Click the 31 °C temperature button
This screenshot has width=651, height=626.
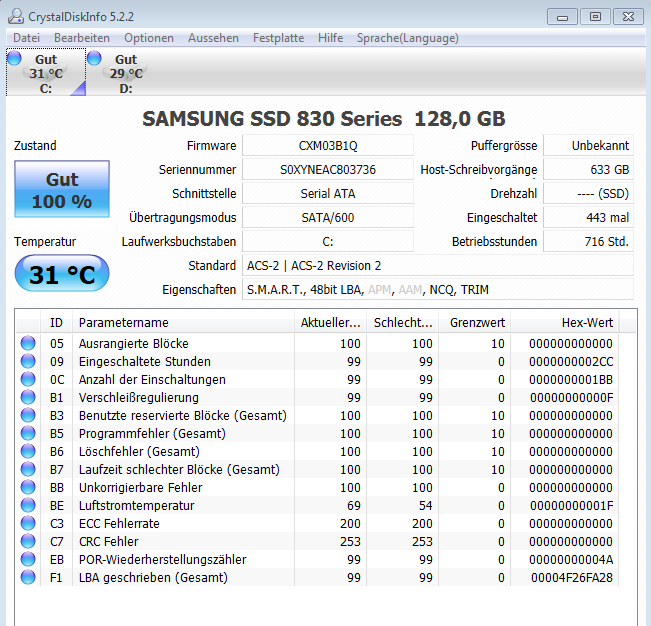pyautogui.click(x=62, y=274)
